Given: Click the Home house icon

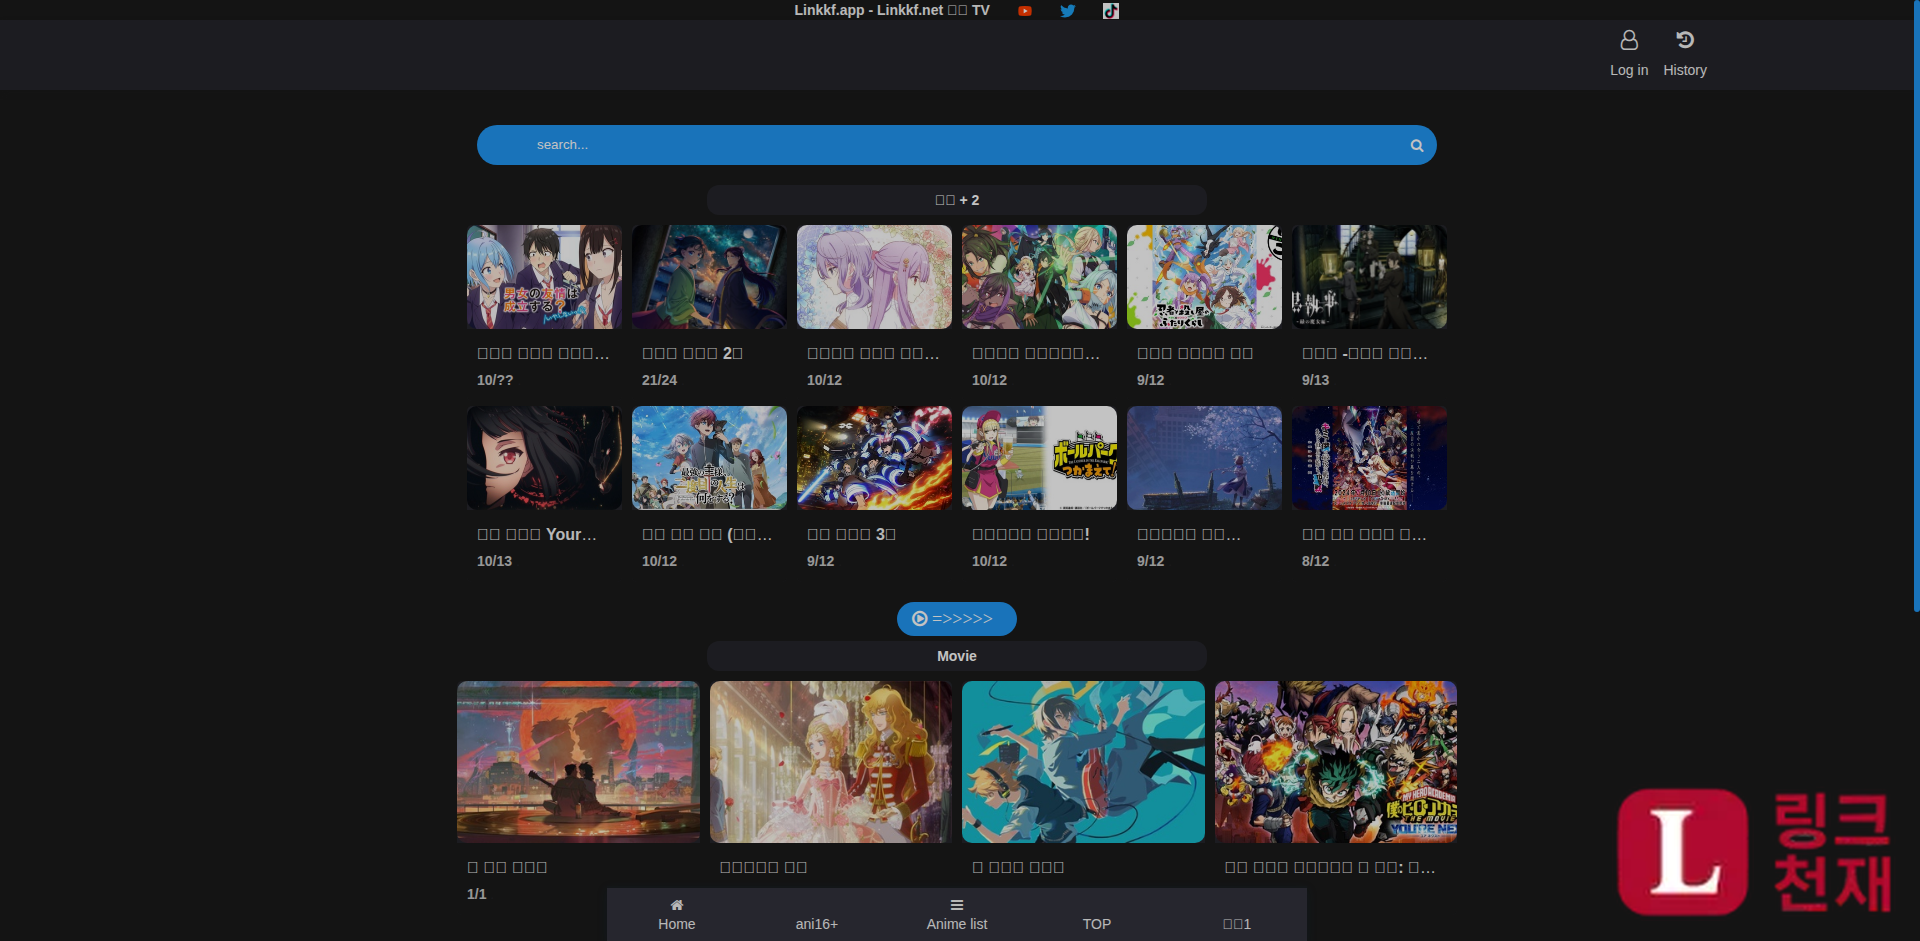Looking at the screenshot, I should [677, 905].
